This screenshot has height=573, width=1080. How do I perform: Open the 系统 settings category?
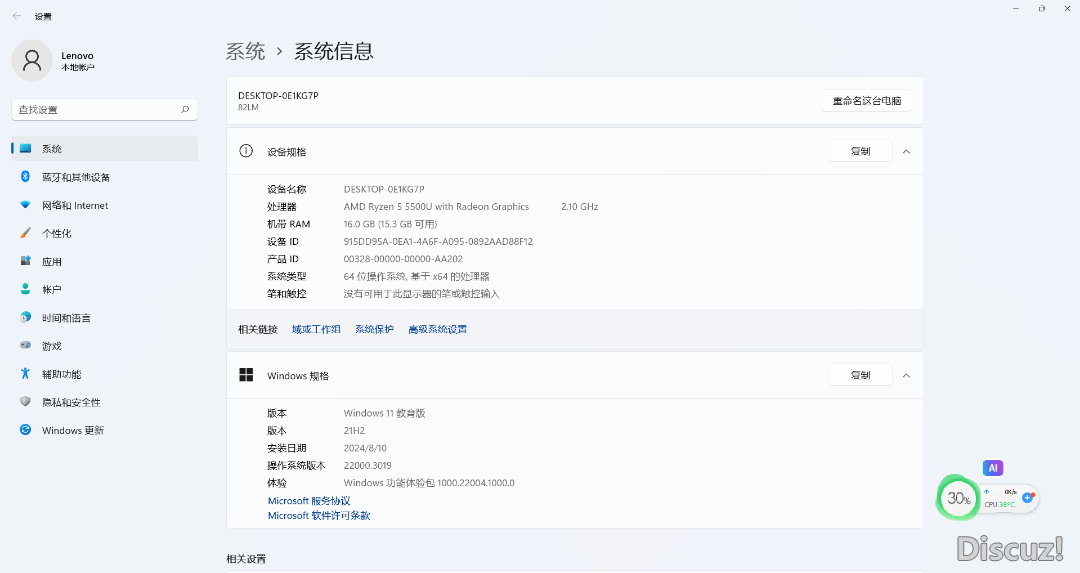point(105,149)
